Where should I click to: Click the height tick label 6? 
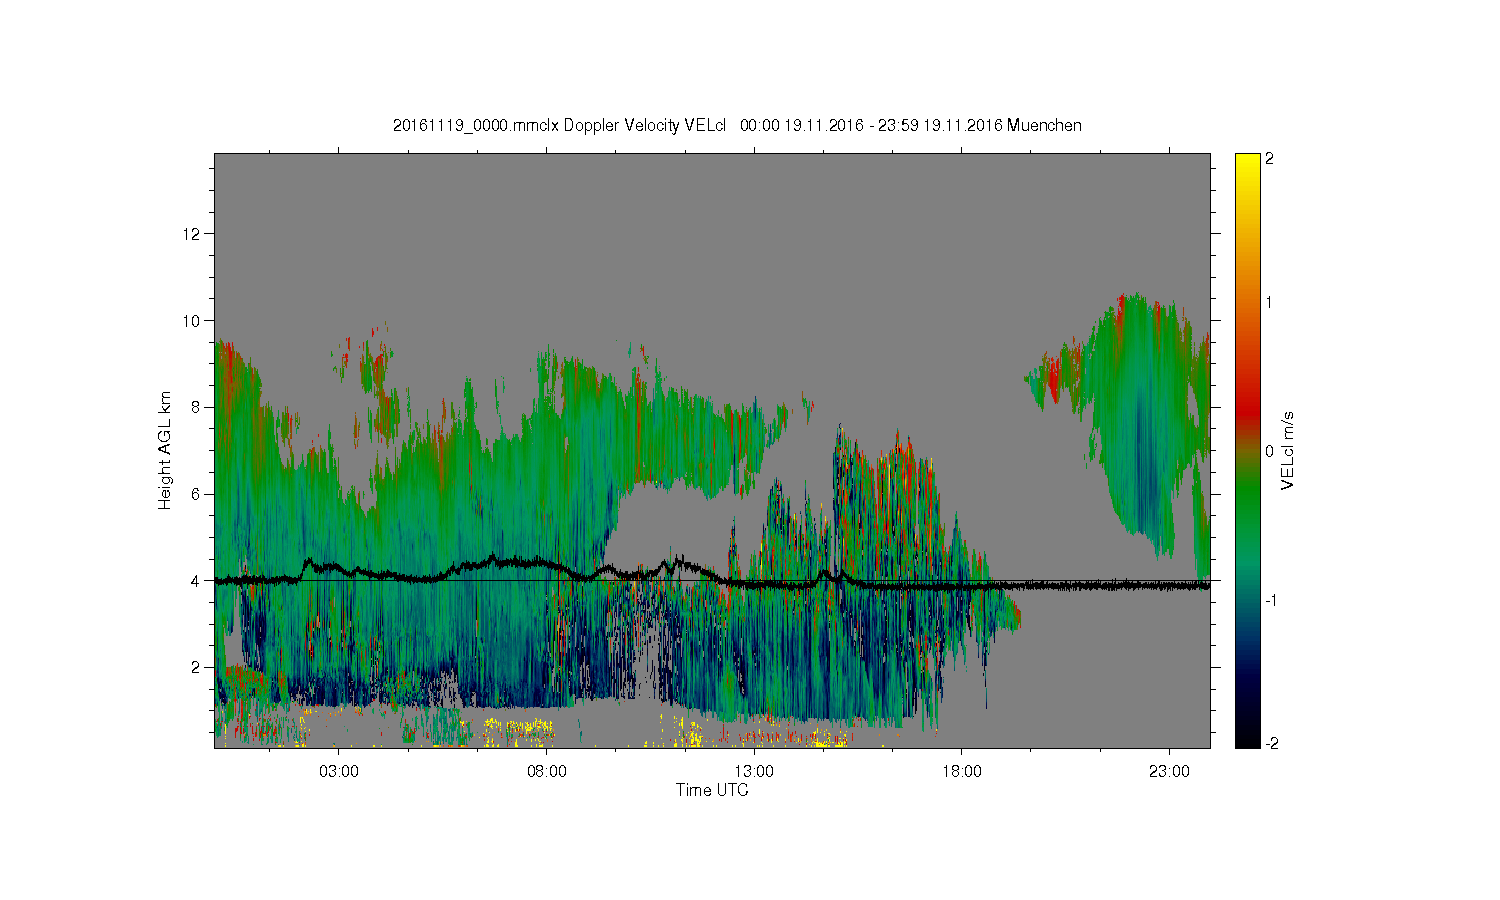coord(197,494)
